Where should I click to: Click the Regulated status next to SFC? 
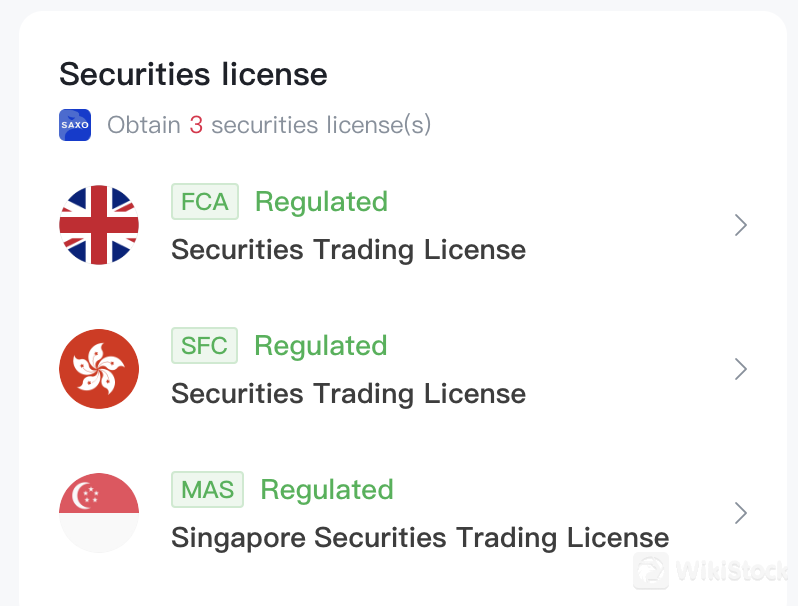tap(321, 346)
